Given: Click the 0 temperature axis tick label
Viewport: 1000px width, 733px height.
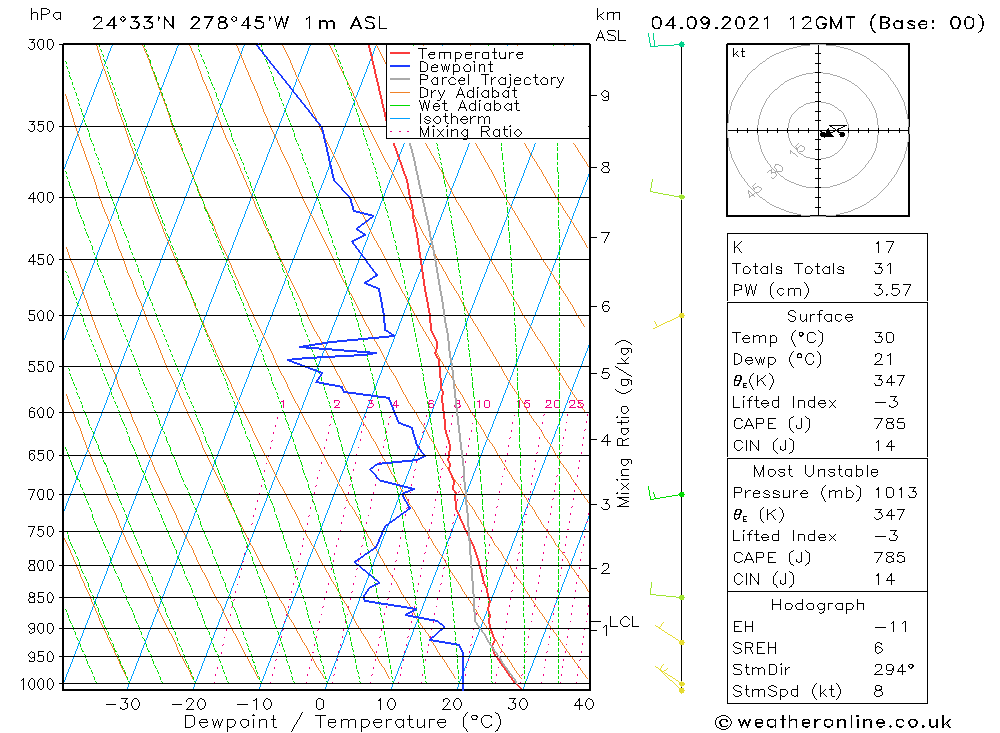Looking at the screenshot, I should click(x=320, y=704).
